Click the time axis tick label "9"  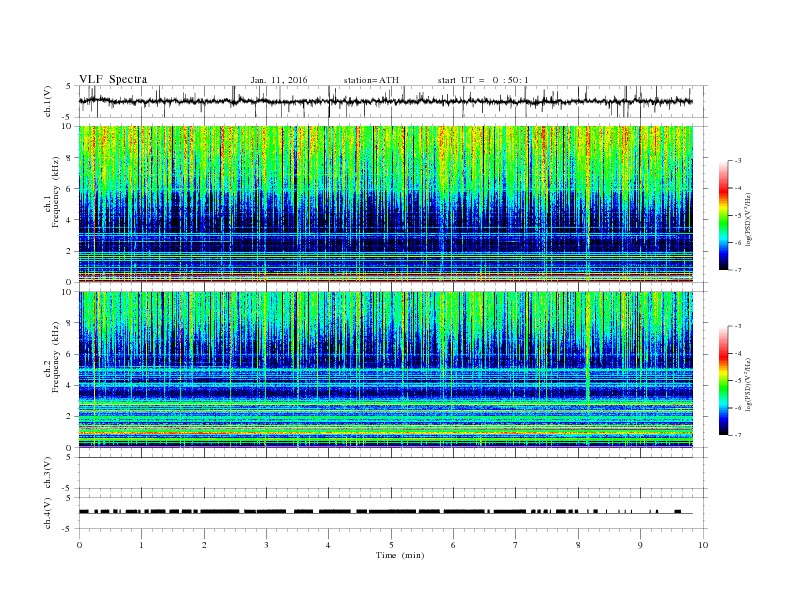(x=640, y=545)
